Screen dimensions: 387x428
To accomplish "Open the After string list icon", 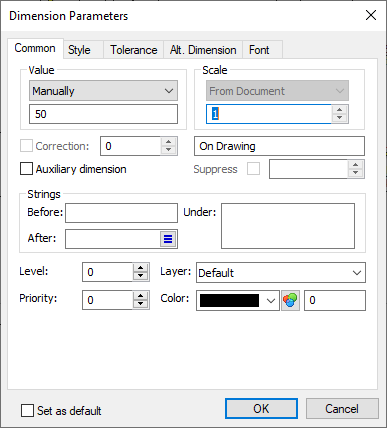I will [168, 239].
